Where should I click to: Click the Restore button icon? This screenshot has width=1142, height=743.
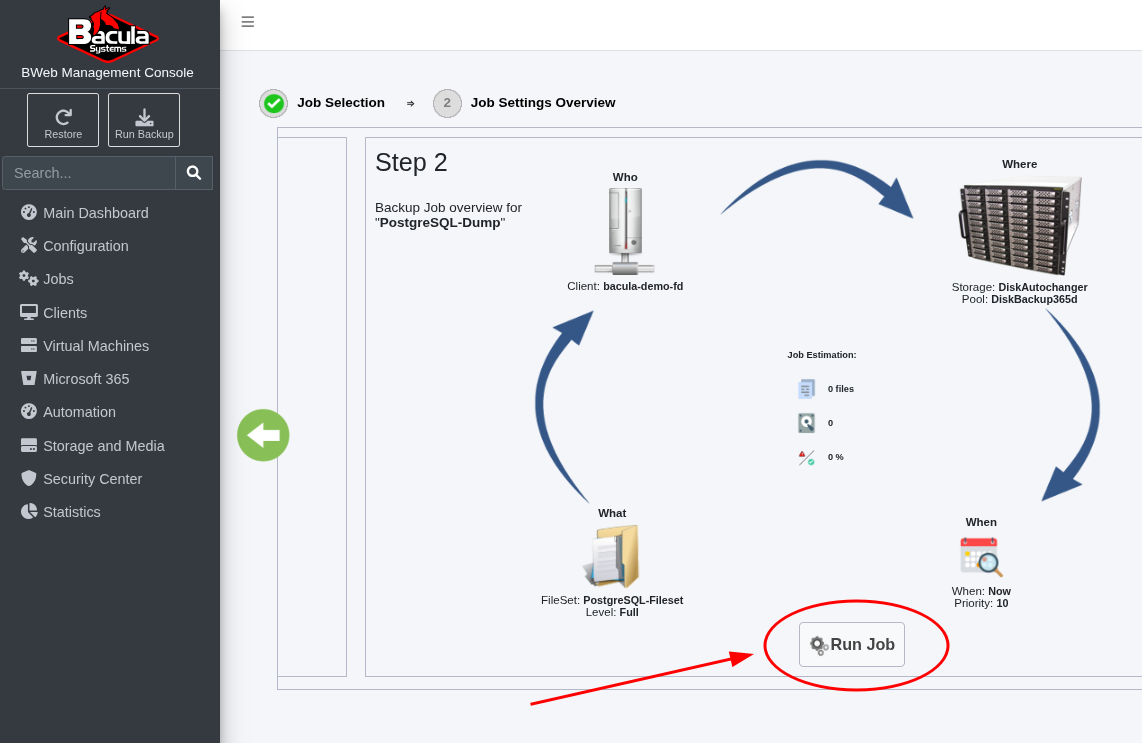pos(63,117)
